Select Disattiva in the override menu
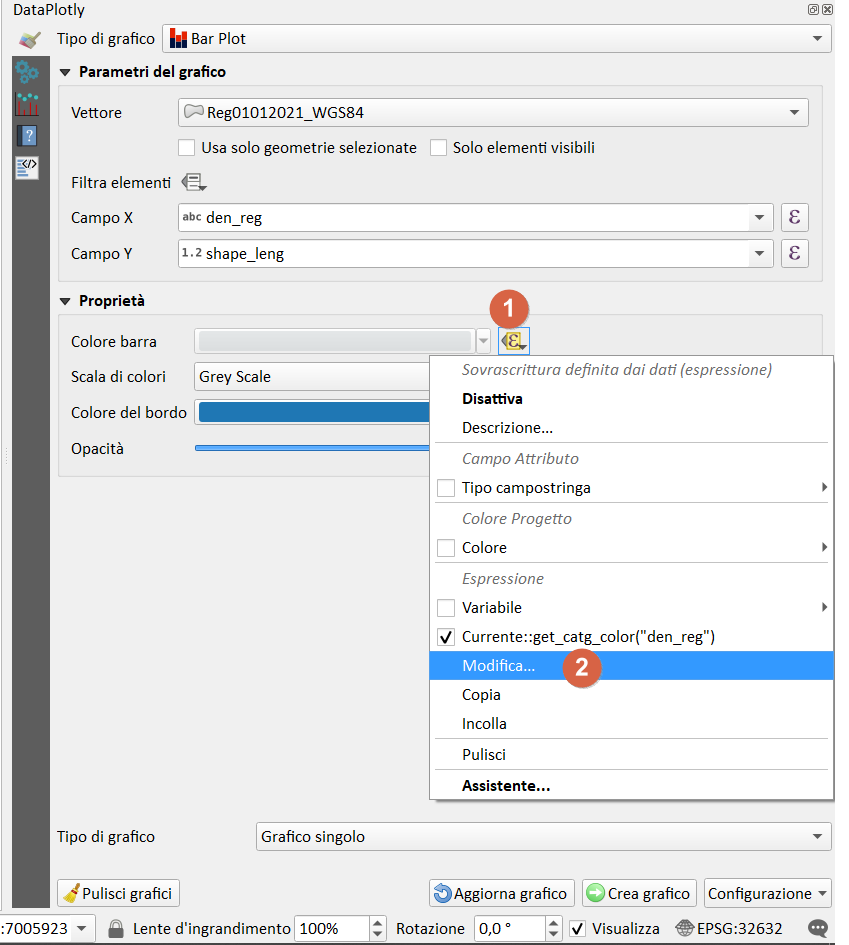Viewport: 849px width, 945px height. coord(492,398)
